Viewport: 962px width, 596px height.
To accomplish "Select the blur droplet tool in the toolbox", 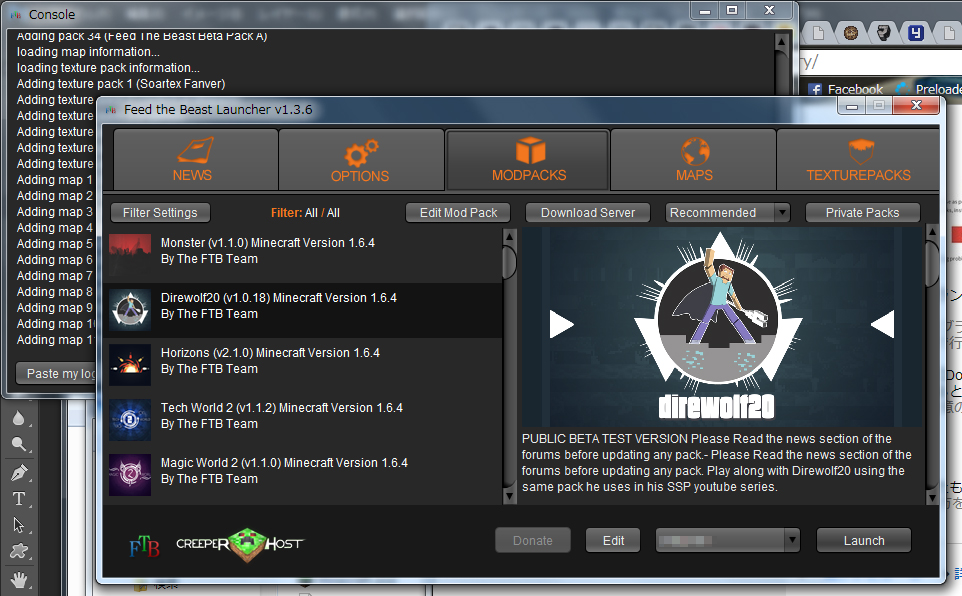I will tap(18, 418).
